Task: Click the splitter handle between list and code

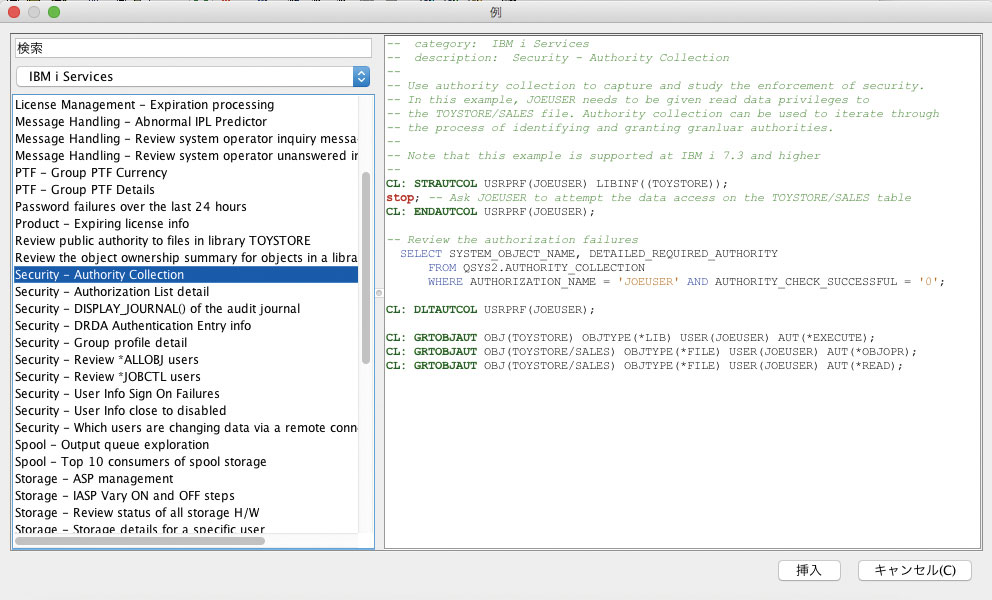Action: [x=378, y=292]
